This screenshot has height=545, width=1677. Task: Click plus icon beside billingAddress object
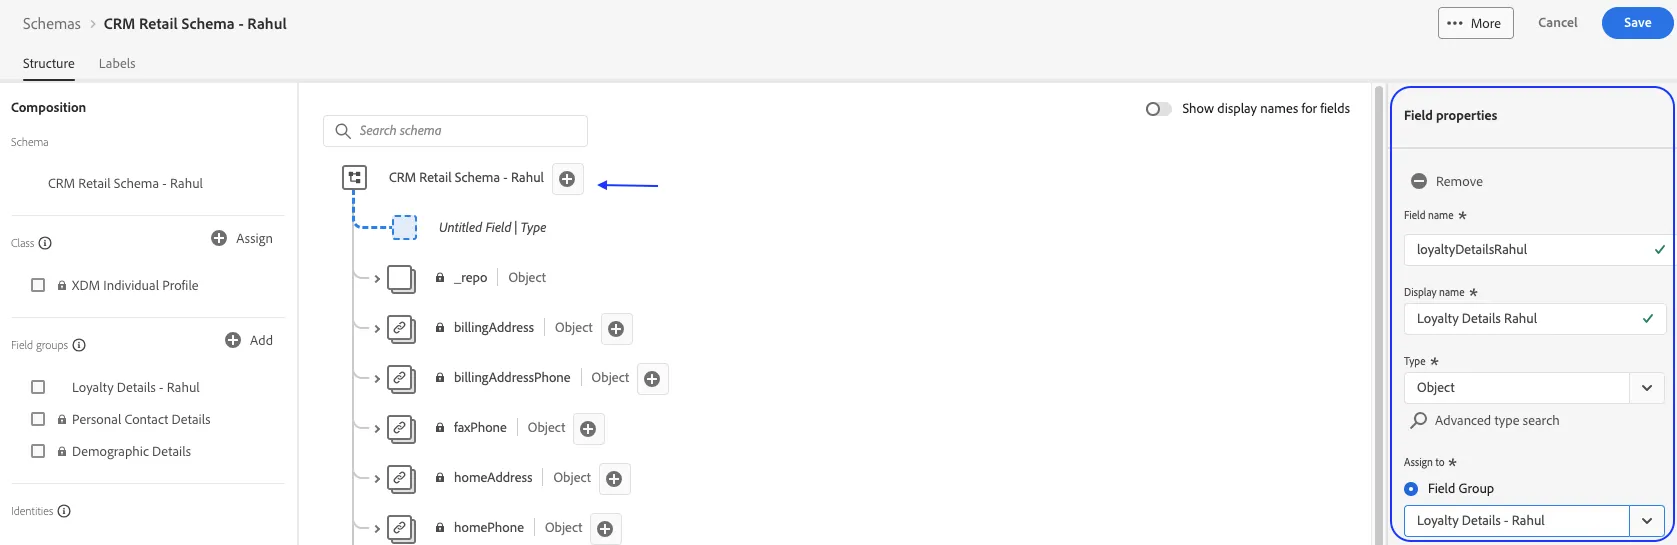pos(617,329)
